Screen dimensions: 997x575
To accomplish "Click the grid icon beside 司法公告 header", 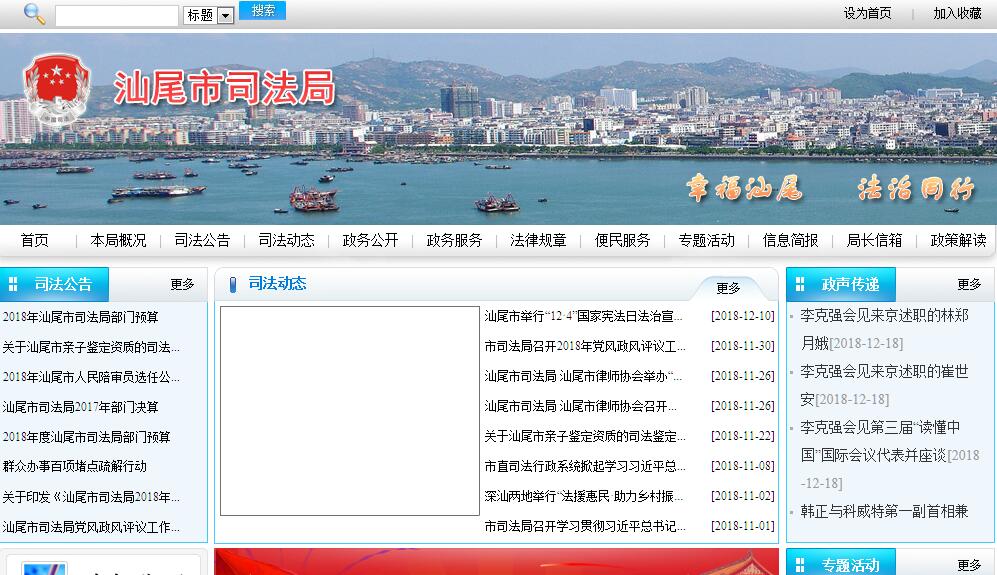I will pyautogui.click(x=14, y=284).
